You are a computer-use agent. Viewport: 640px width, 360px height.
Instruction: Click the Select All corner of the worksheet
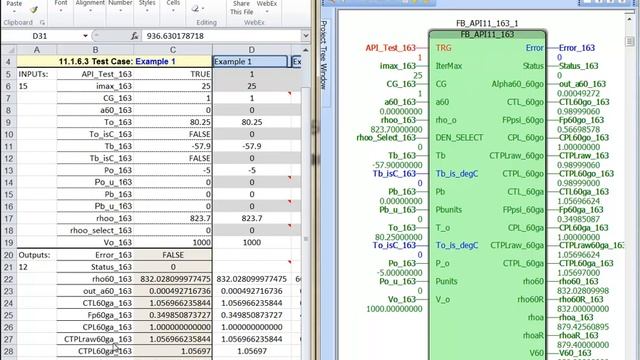click(9, 50)
